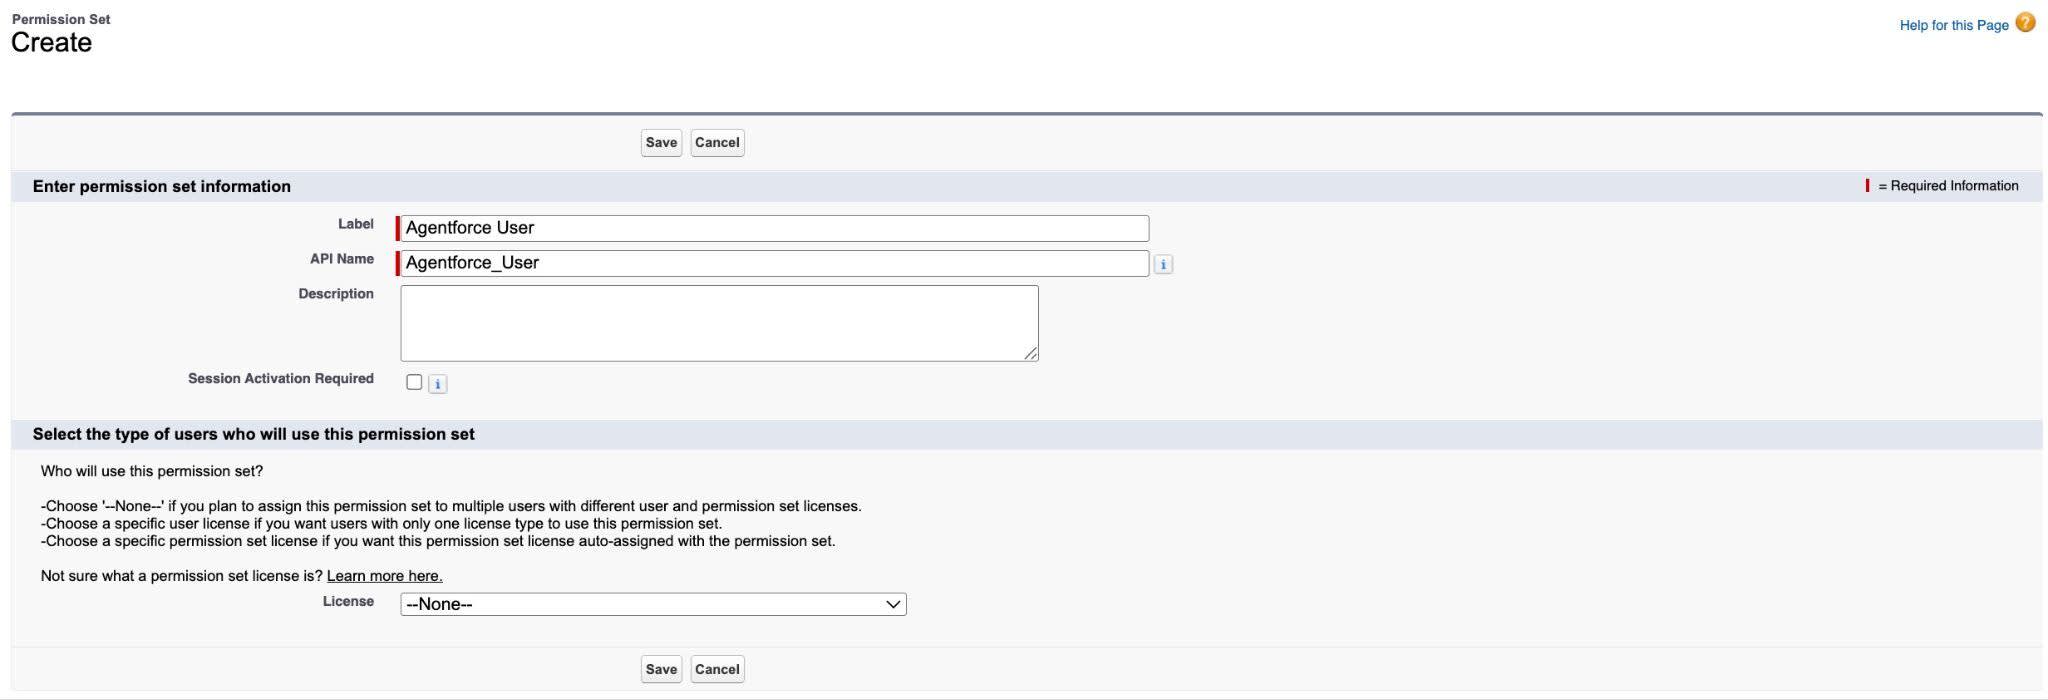Viewport: 2048px width, 700px height.
Task: Click 'Who will use this permission set?' text
Action: pyautogui.click(x=151, y=471)
